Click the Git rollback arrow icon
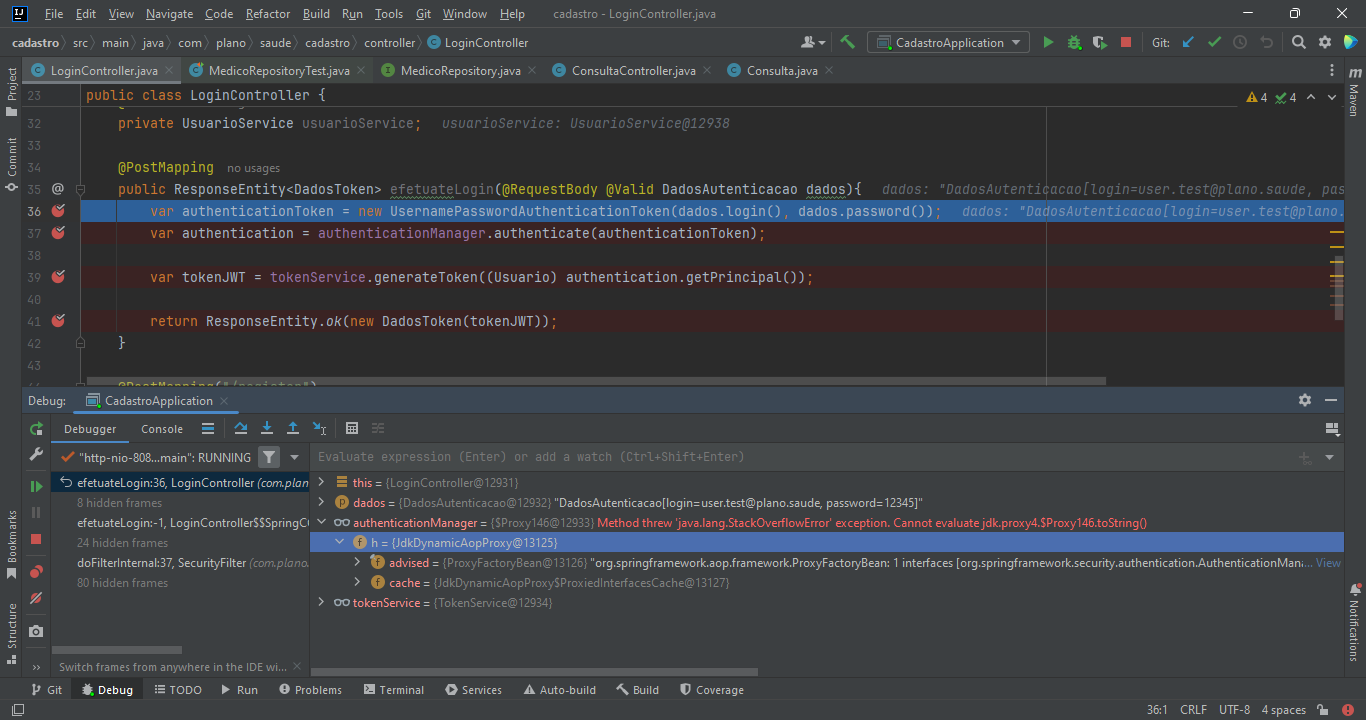The width and height of the screenshot is (1366, 720). coord(1266,42)
